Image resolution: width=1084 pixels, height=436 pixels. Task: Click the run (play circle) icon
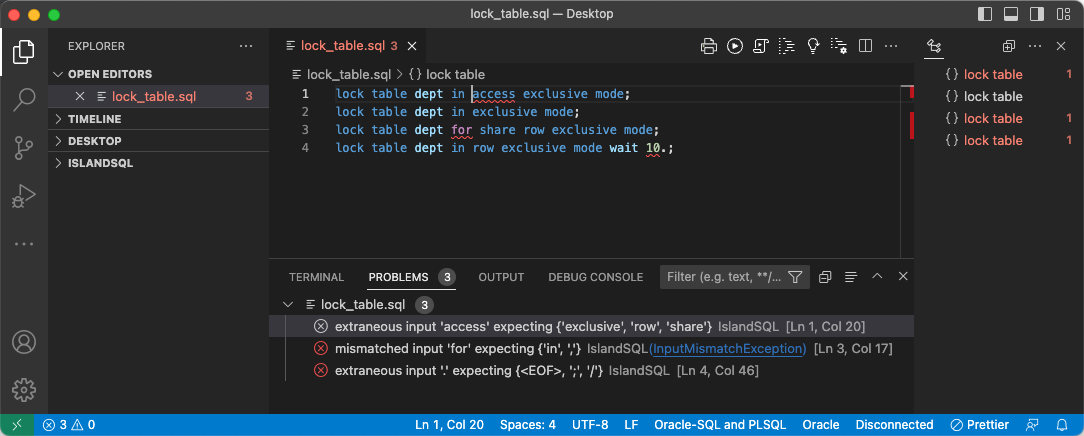734,46
